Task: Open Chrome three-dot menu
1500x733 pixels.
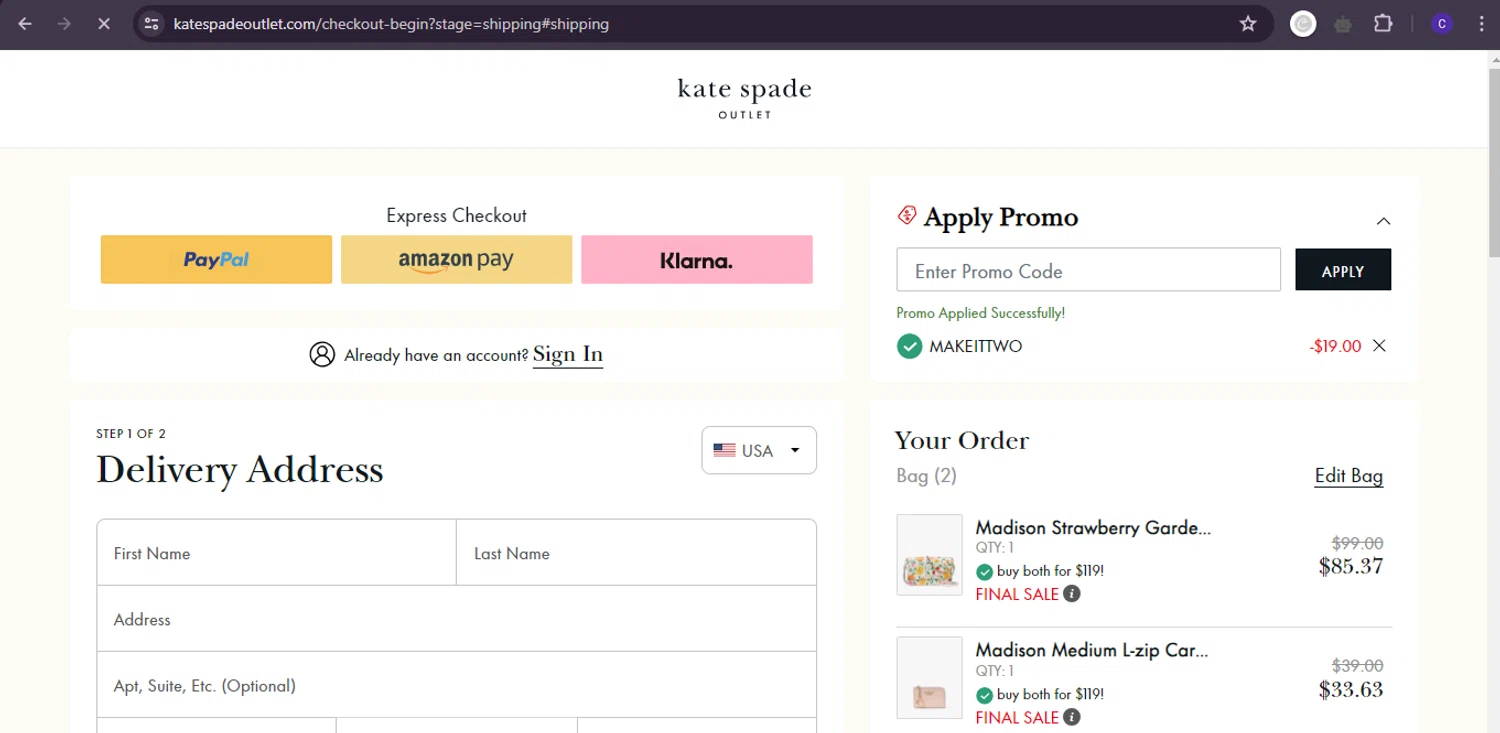Action: click(1481, 24)
